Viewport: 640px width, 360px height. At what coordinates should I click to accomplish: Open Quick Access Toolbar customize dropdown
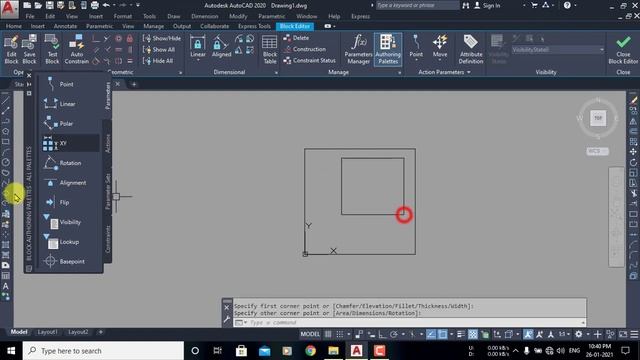pos(138,5)
